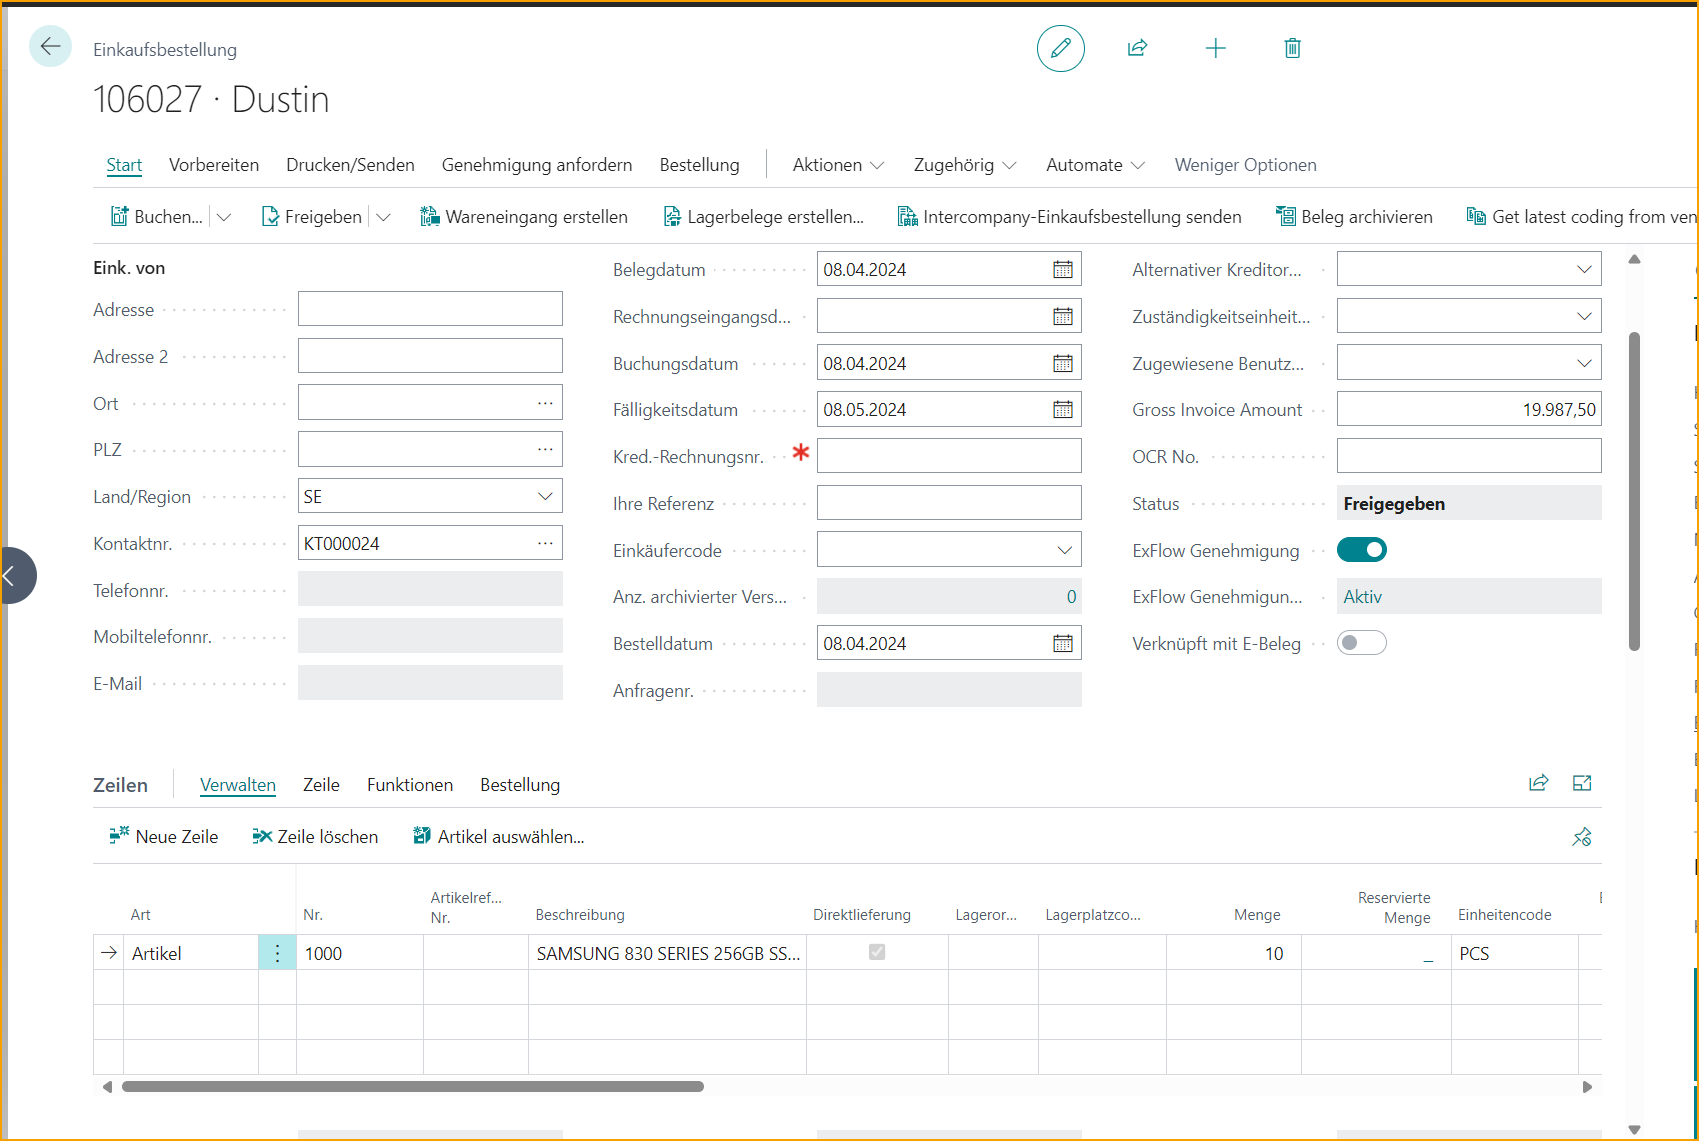Go back with the left arrow icon

[x=50, y=47]
